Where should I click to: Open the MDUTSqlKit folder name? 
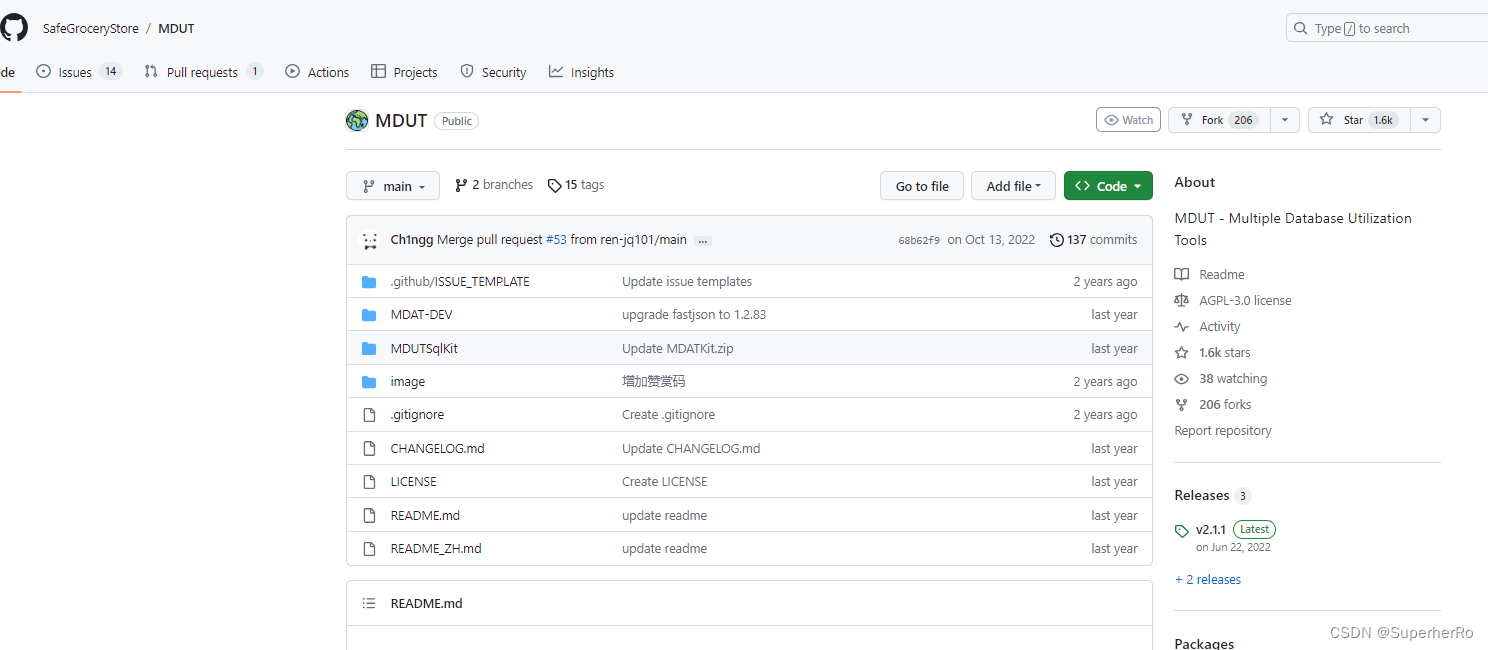(x=424, y=349)
